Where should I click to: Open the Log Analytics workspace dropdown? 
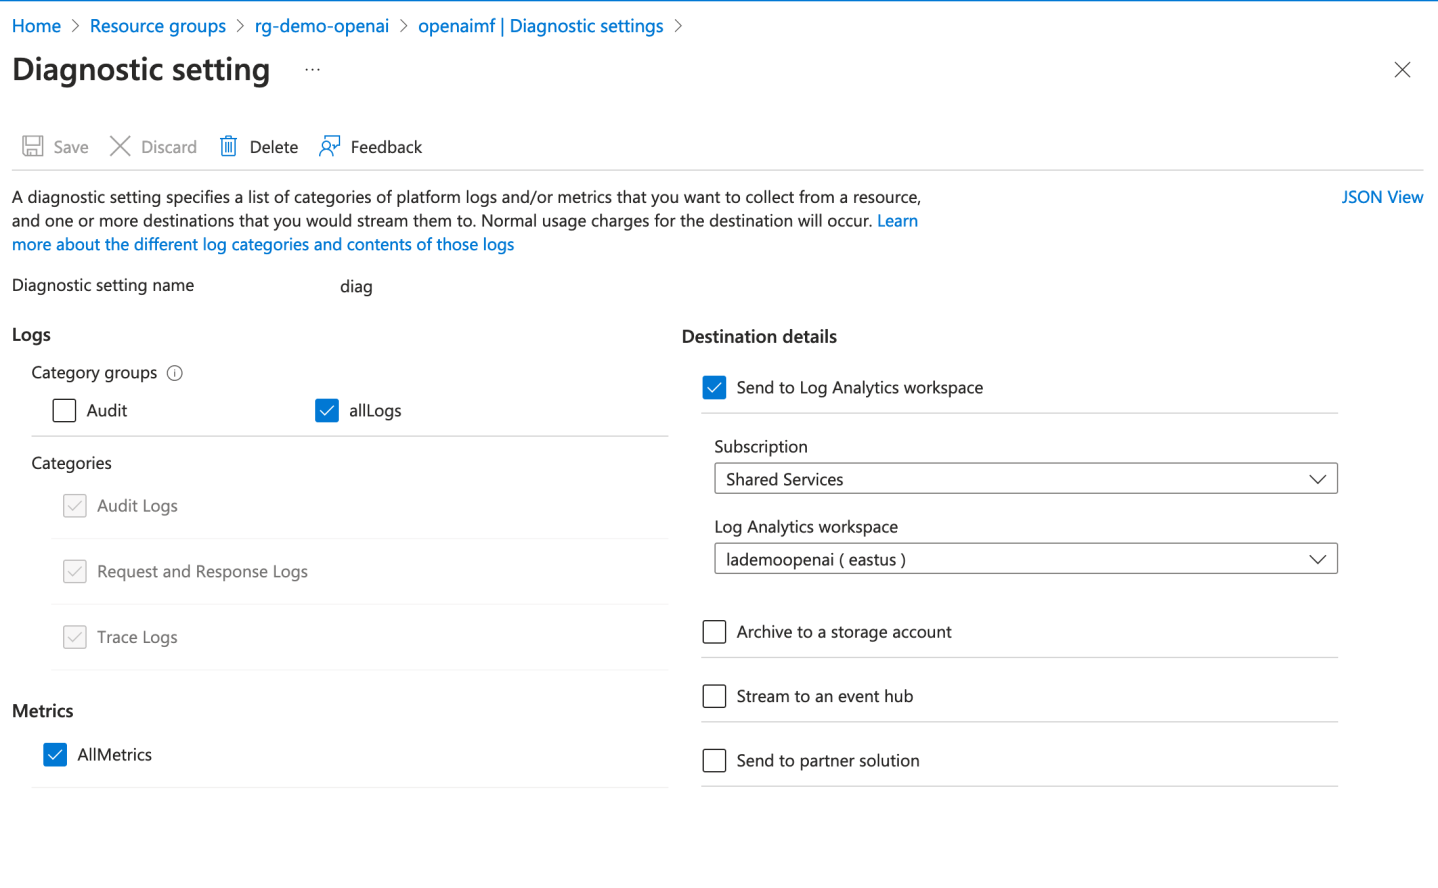[x=1026, y=559]
